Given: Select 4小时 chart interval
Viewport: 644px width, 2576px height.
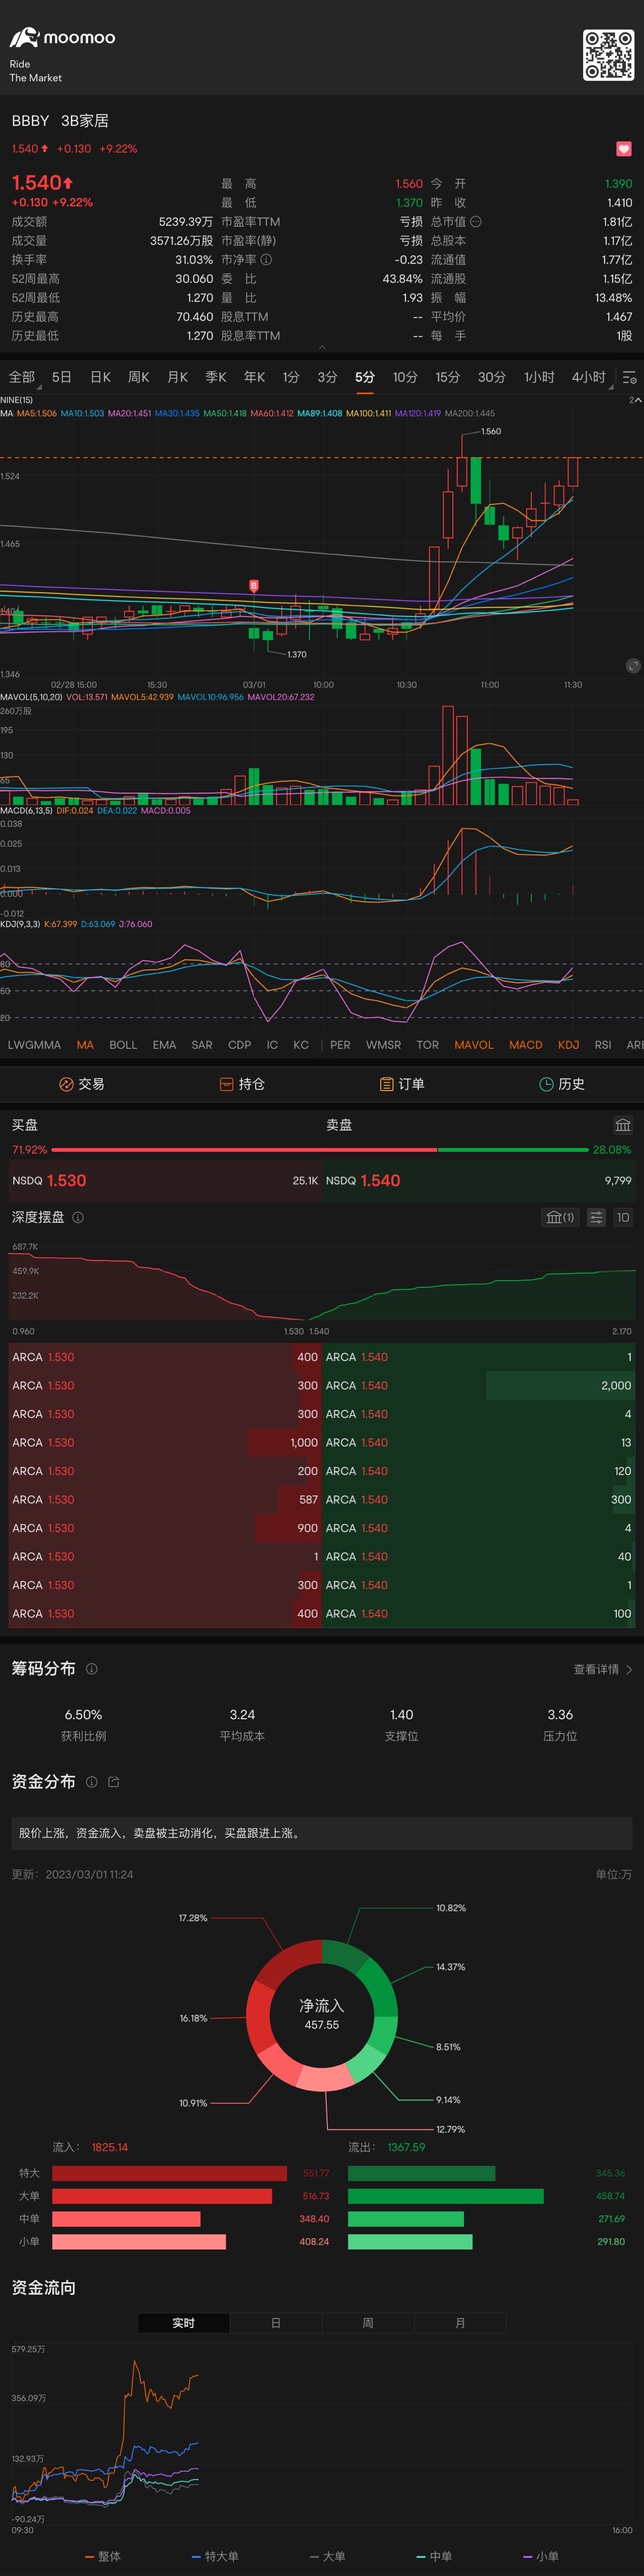Looking at the screenshot, I should 589,377.
